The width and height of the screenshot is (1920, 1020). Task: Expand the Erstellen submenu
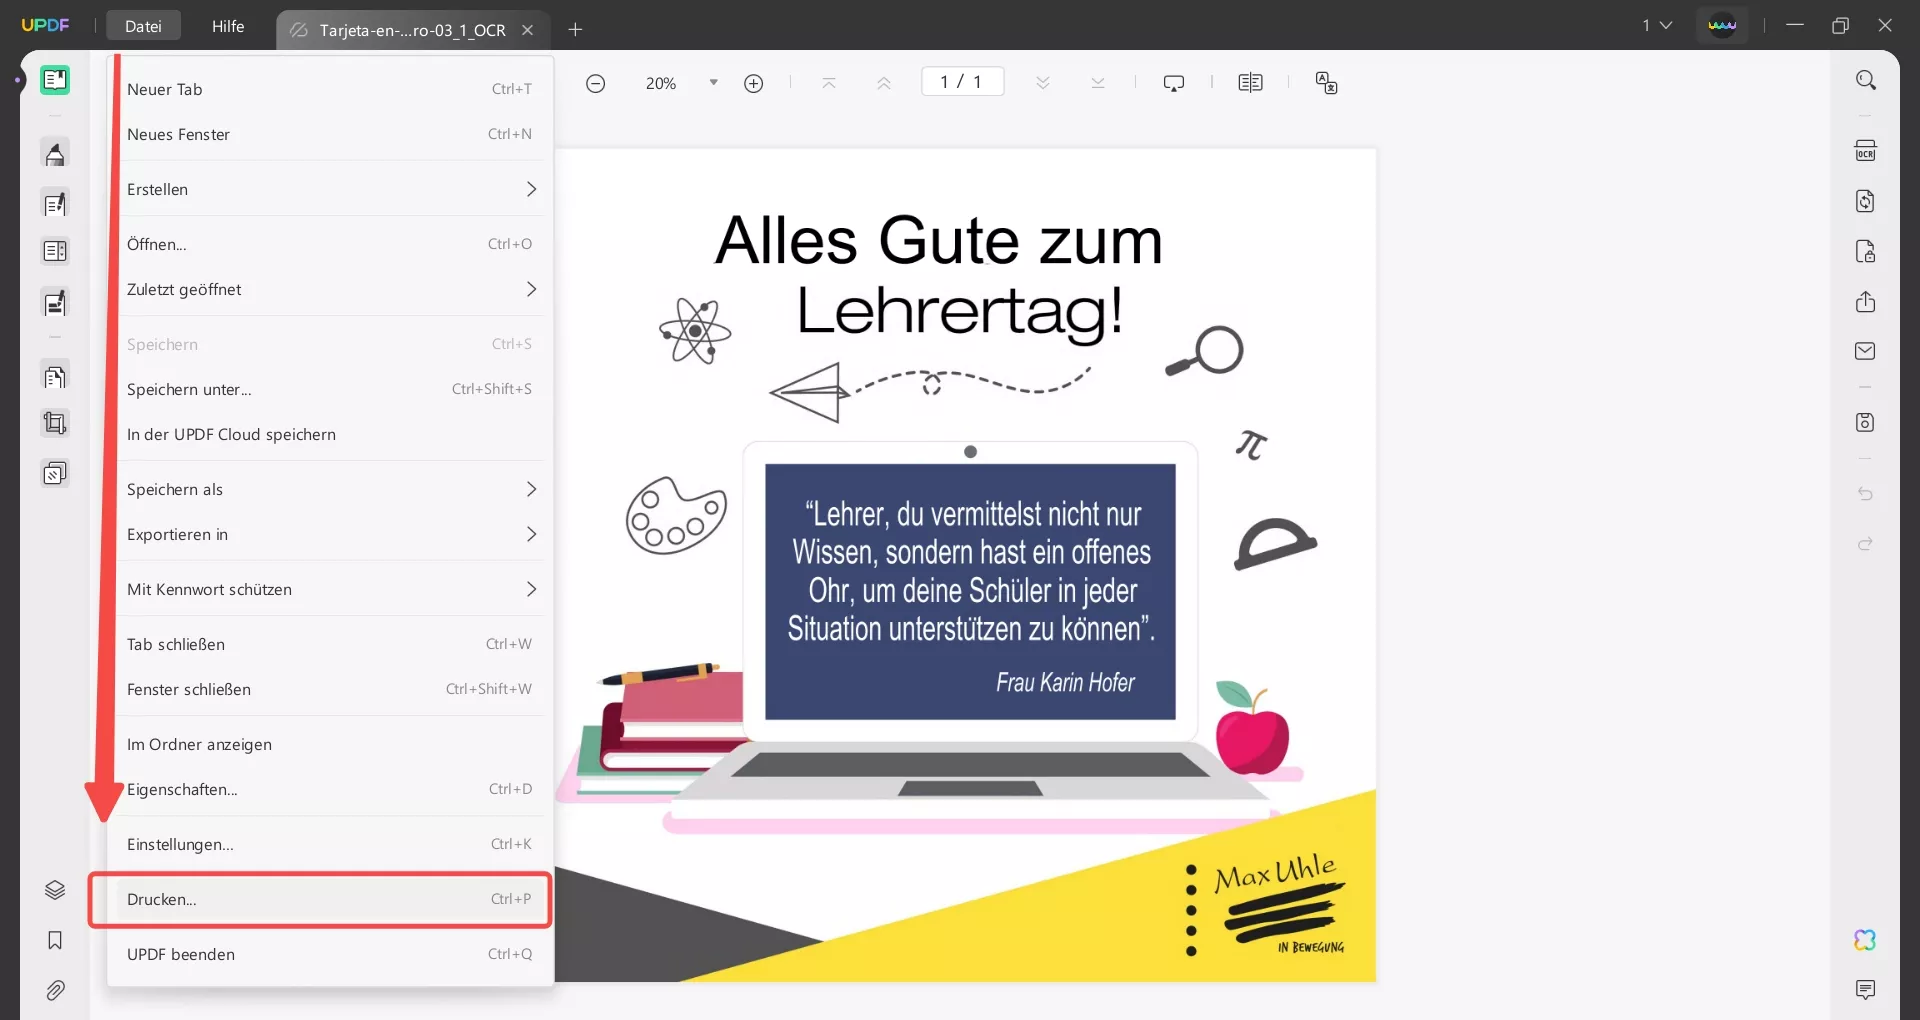coord(330,189)
